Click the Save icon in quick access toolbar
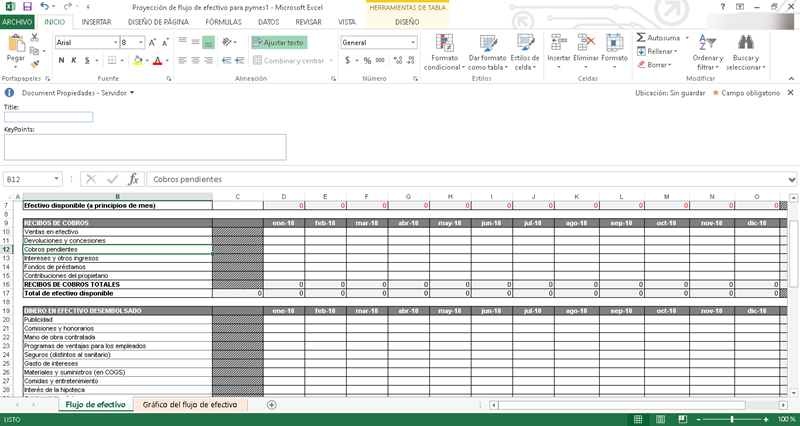This screenshot has width=800, height=426. point(27,7)
